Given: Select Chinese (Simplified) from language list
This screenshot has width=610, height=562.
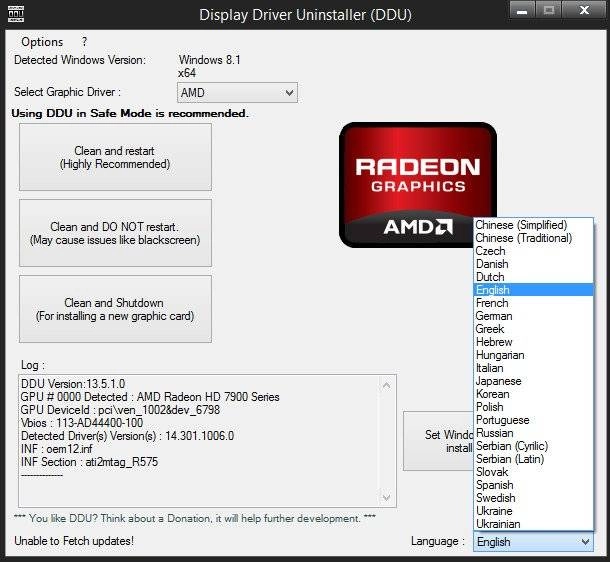Looking at the screenshot, I should pyautogui.click(x=533, y=225).
